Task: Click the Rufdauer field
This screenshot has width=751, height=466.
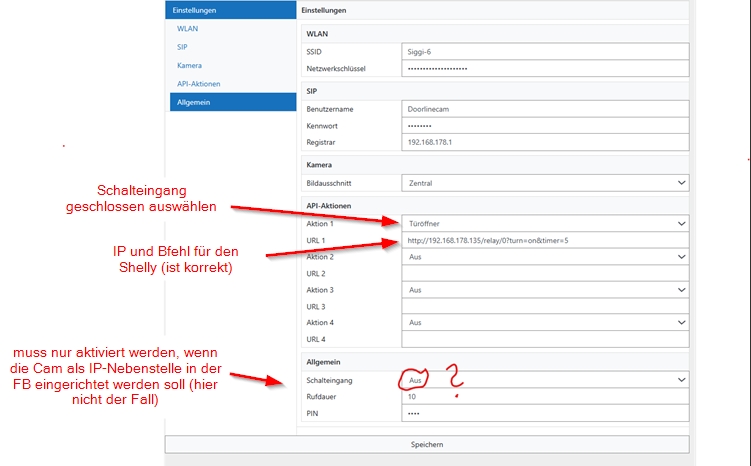Action: coord(545,397)
